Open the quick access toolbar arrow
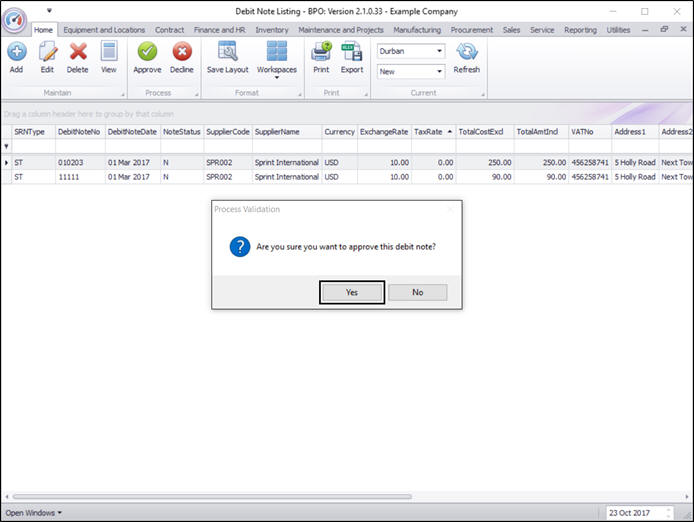694x522 pixels. [49, 10]
